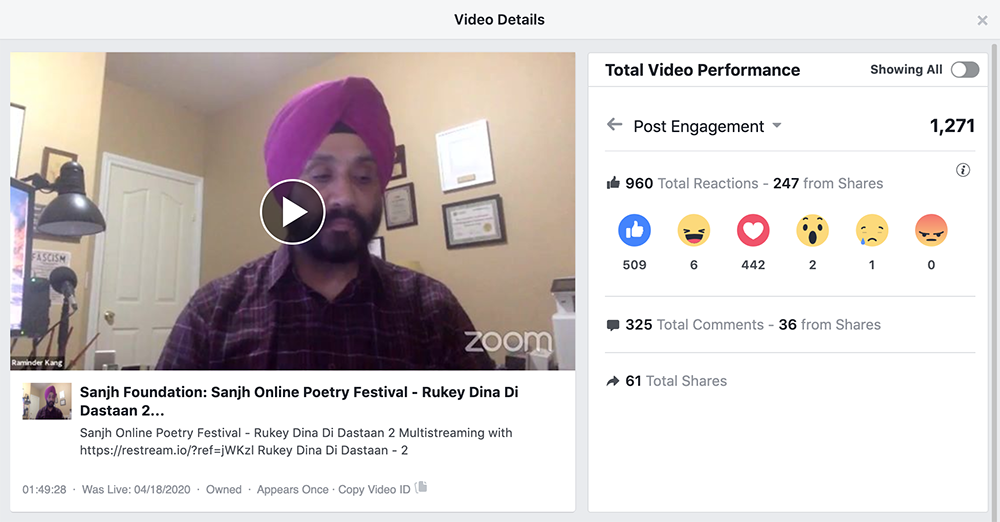Click the copy icon beside Copy Video ID
This screenshot has width=1000, height=522.
[x=421, y=487]
